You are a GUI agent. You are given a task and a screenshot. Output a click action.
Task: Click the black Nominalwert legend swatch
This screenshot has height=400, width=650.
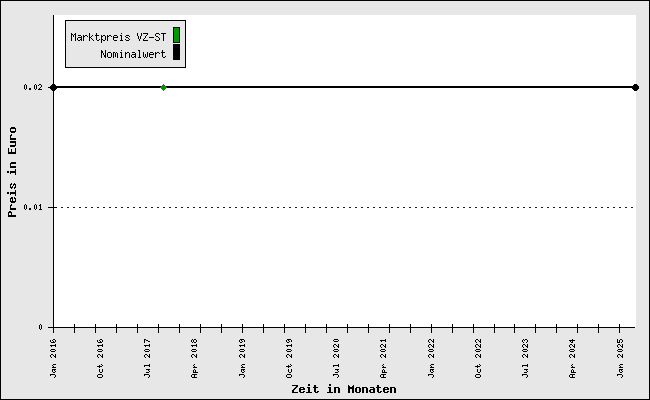click(176, 52)
